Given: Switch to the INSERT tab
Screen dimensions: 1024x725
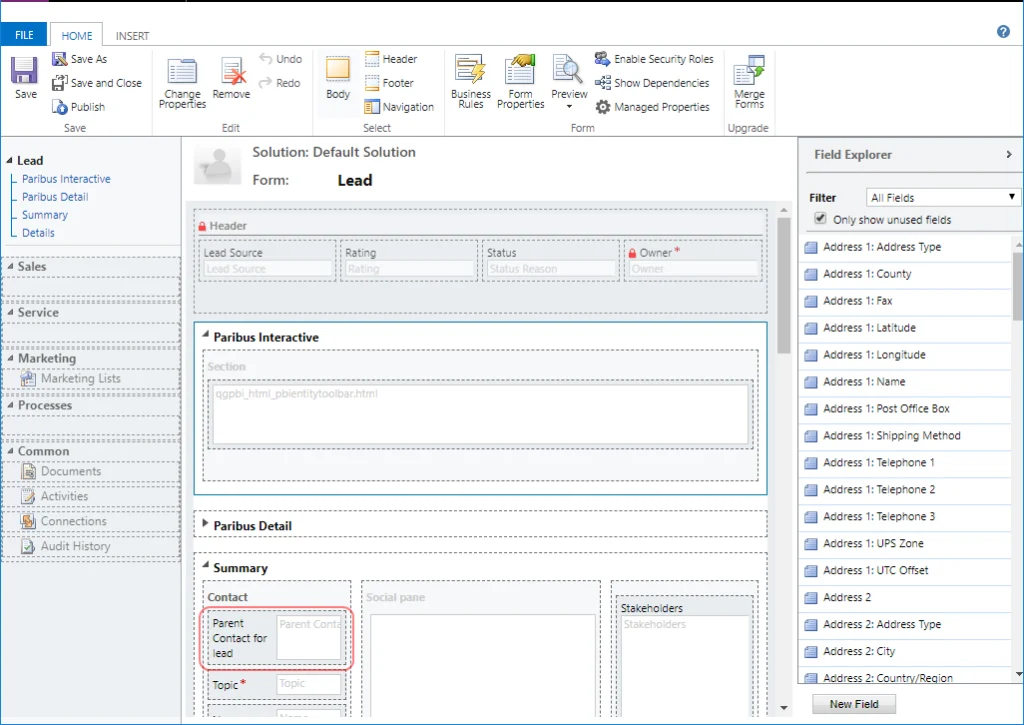Looking at the screenshot, I should coord(133,36).
